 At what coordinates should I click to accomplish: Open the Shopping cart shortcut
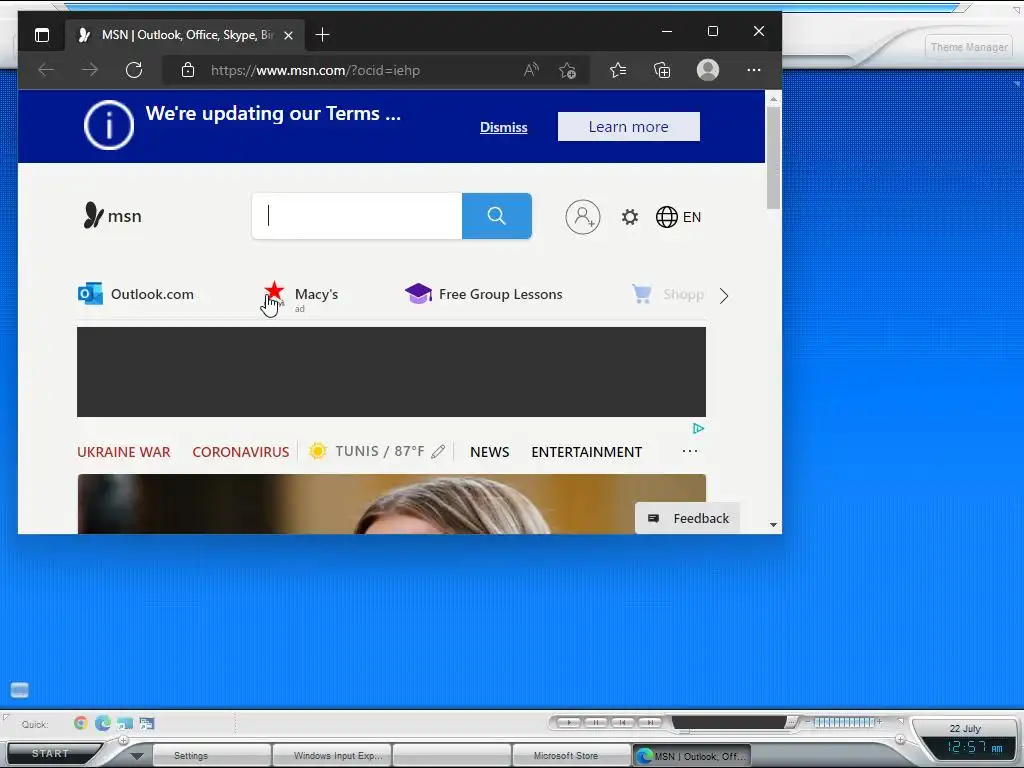667,294
